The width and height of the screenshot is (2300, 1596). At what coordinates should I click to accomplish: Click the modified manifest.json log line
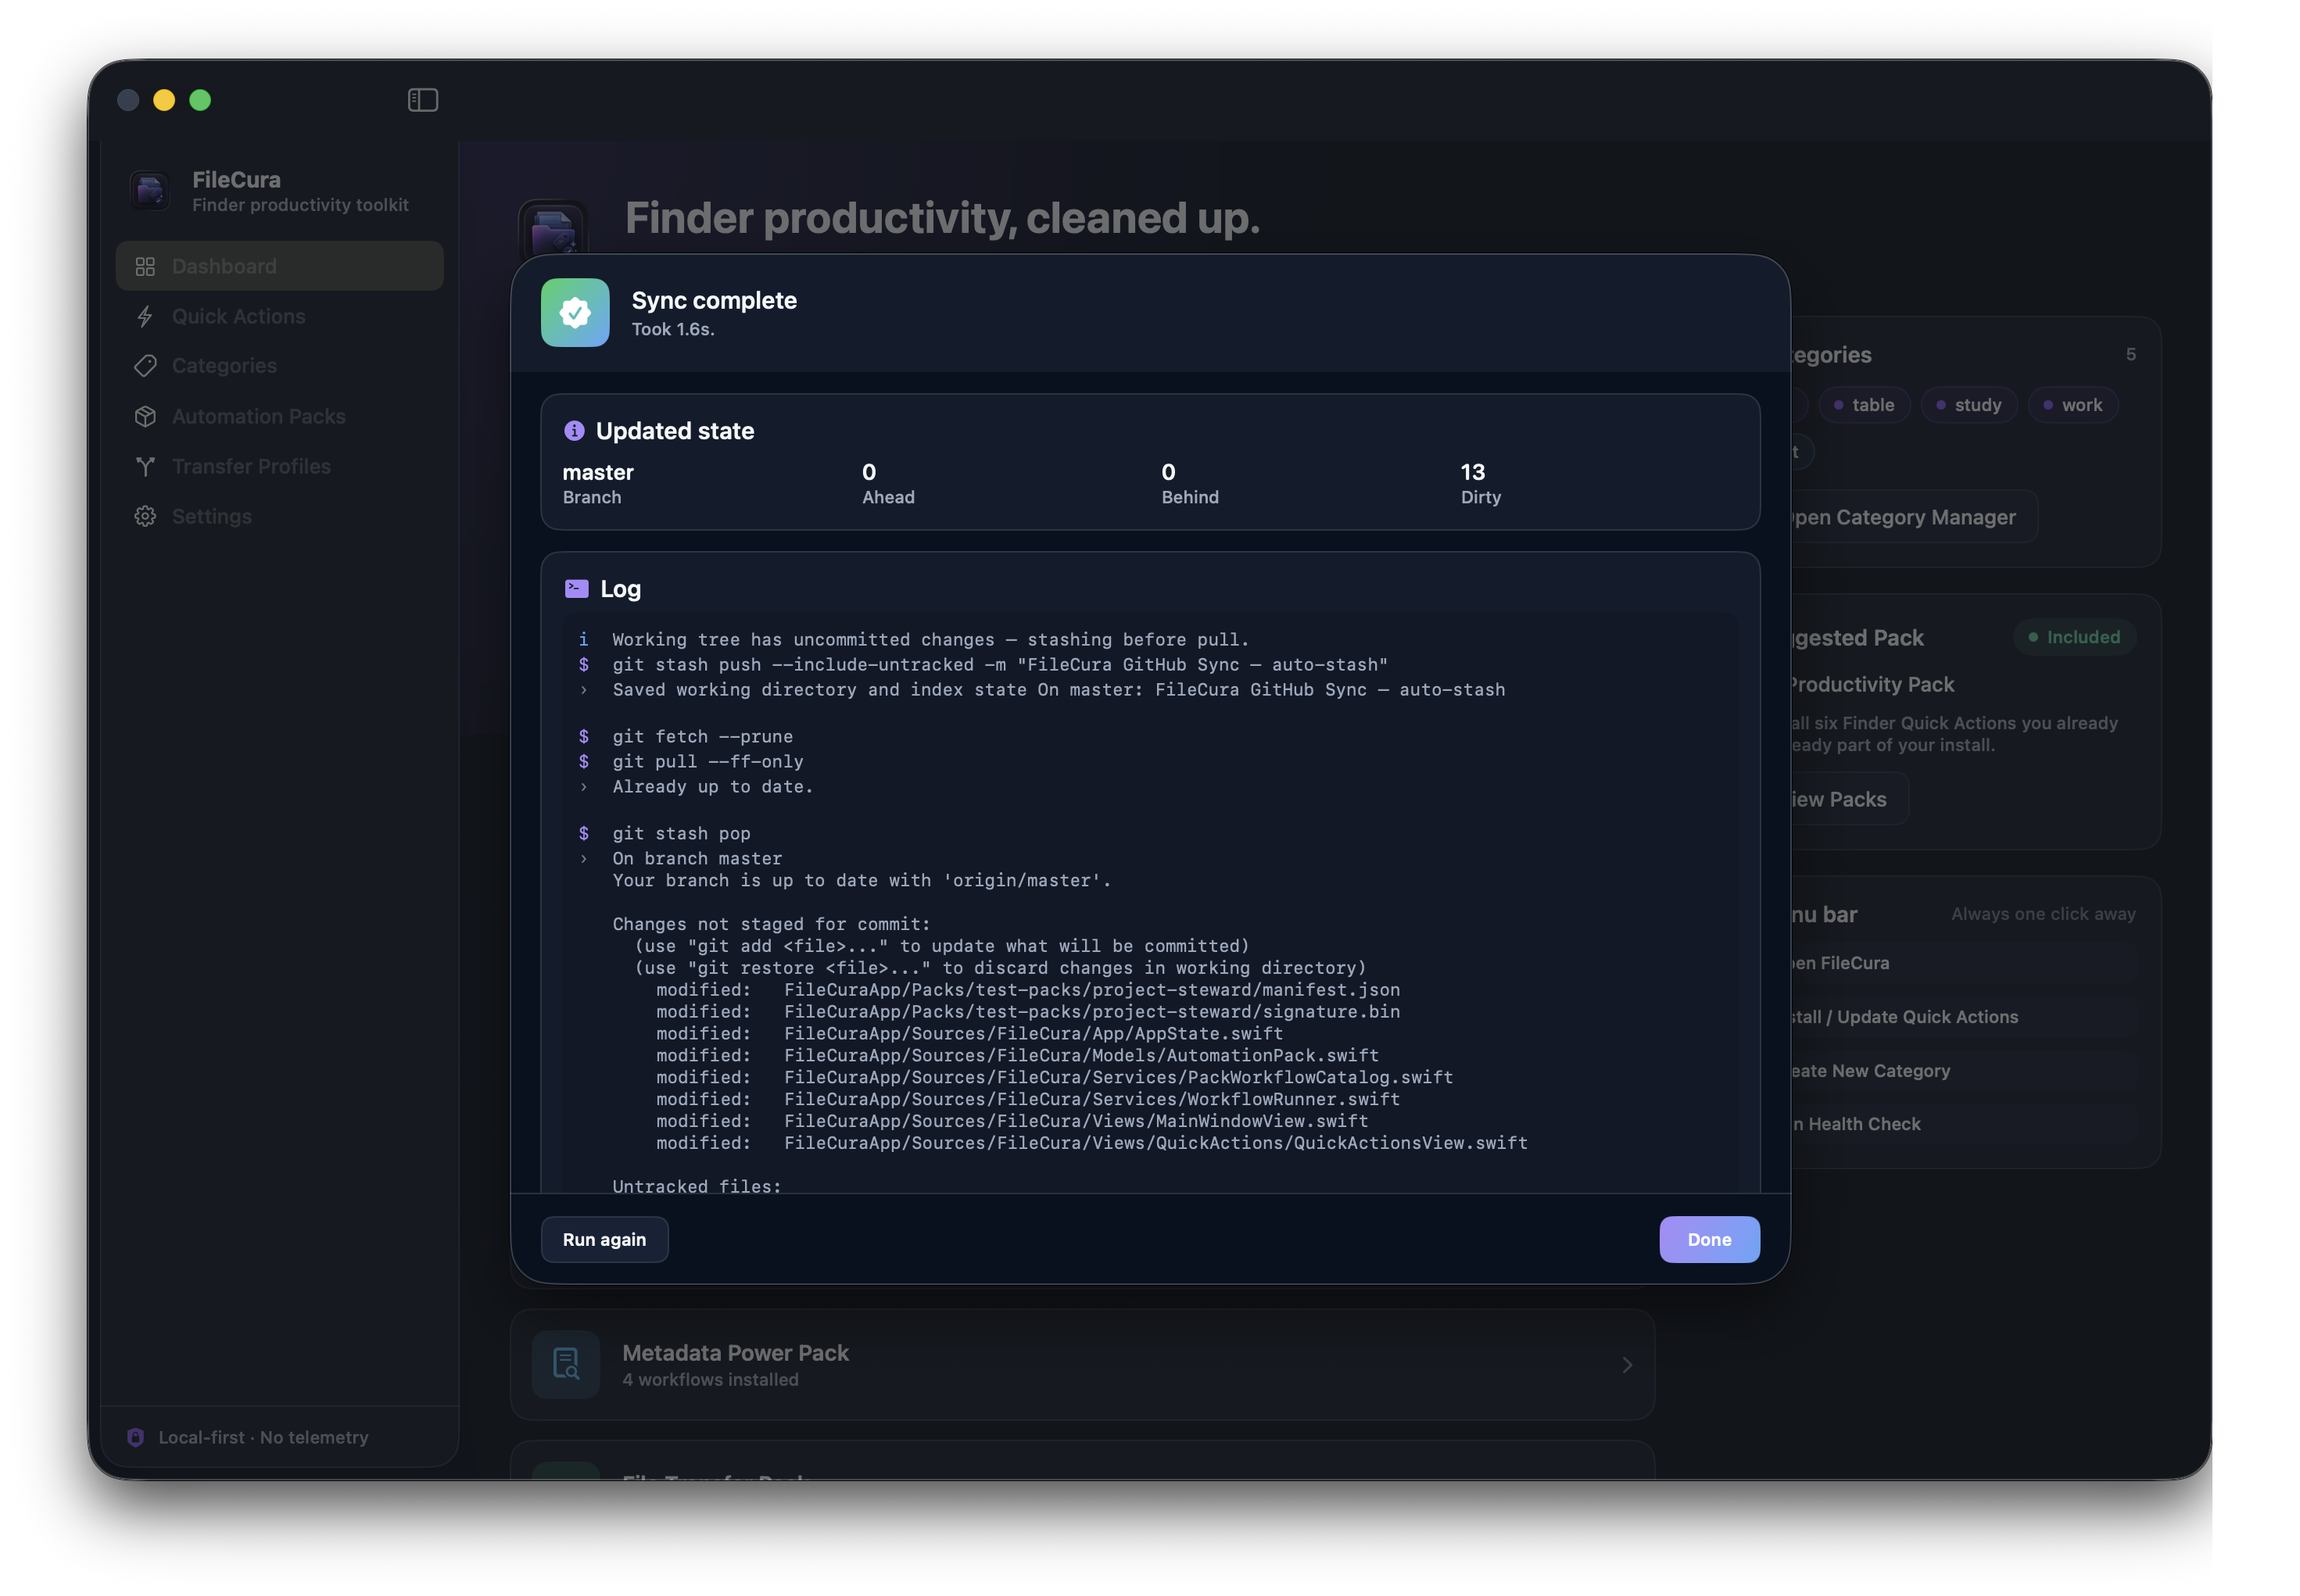[x=1027, y=989]
